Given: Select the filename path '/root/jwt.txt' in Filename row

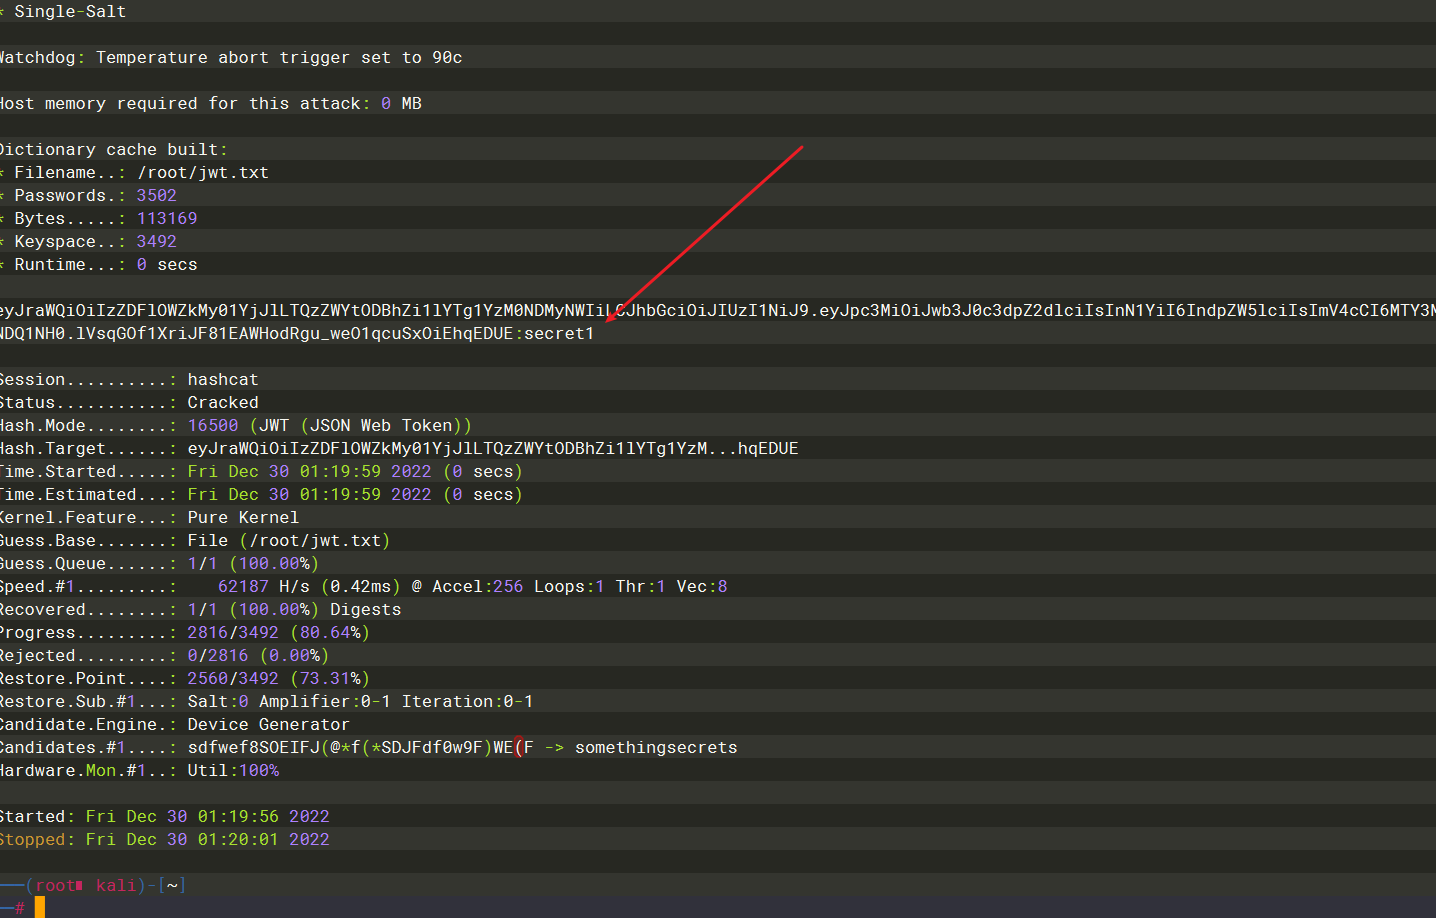Looking at the screenshot, I should pos(203,173).
